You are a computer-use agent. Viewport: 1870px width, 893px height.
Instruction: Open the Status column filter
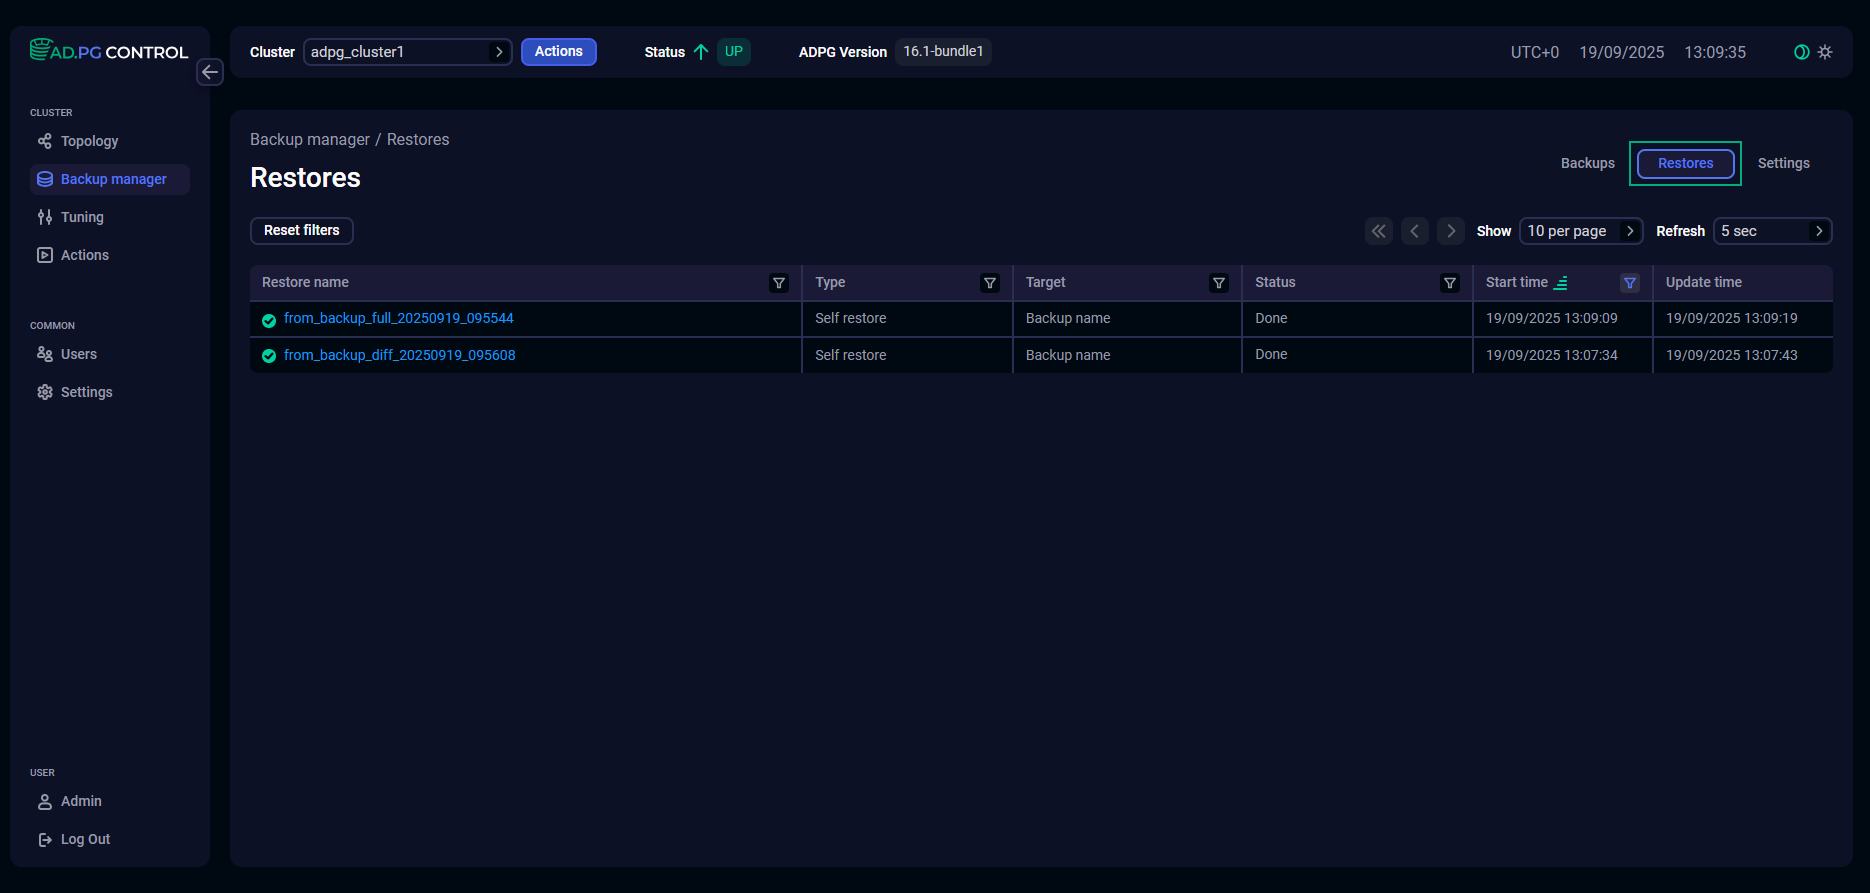(1450, 283)
